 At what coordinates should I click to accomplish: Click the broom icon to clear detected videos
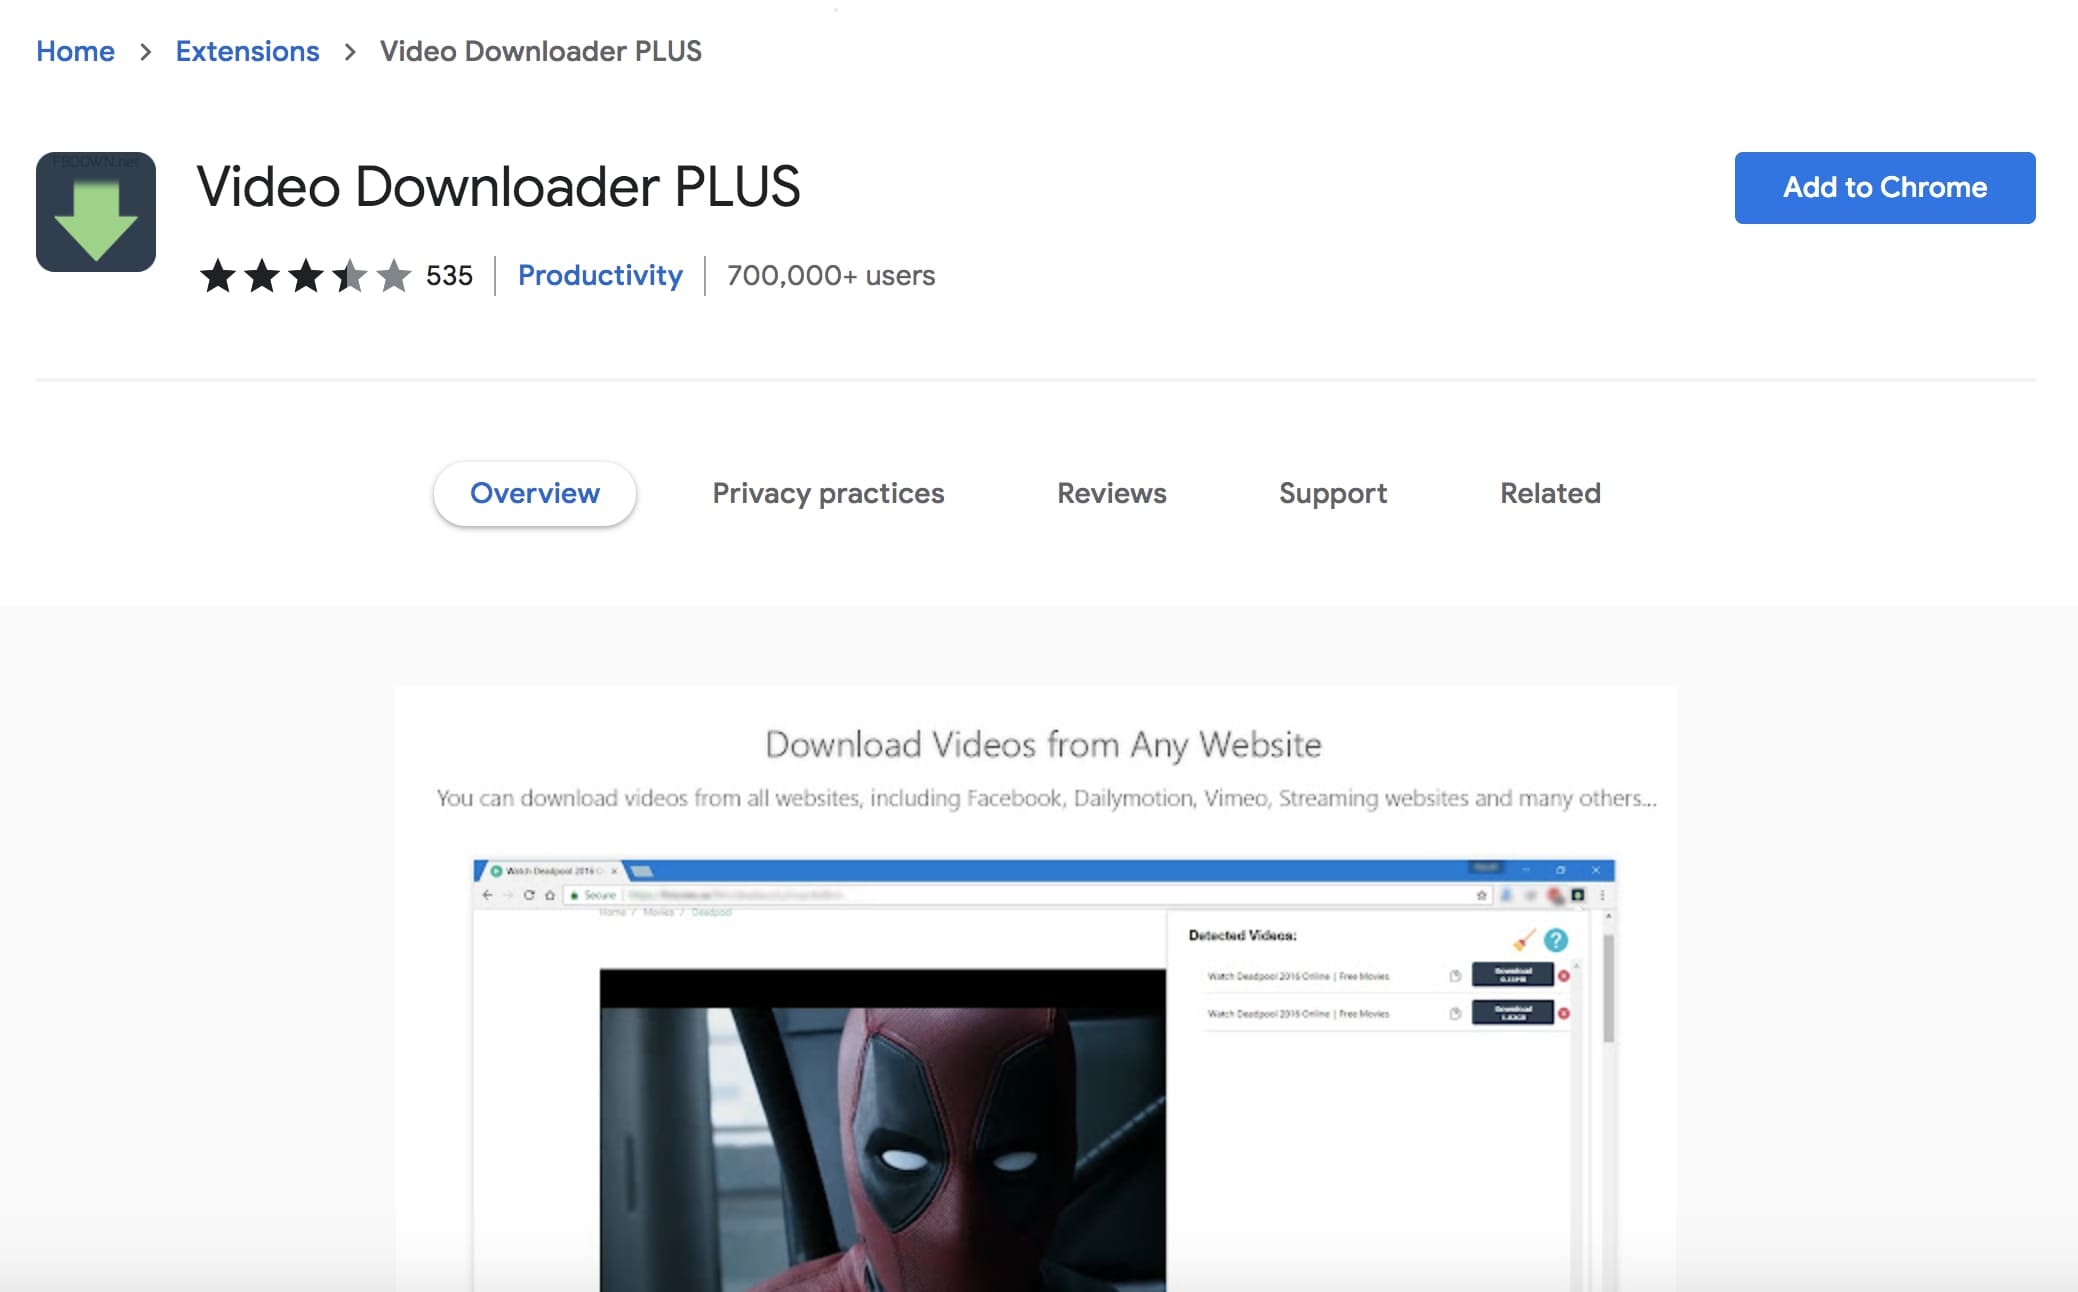point(1524,941)
